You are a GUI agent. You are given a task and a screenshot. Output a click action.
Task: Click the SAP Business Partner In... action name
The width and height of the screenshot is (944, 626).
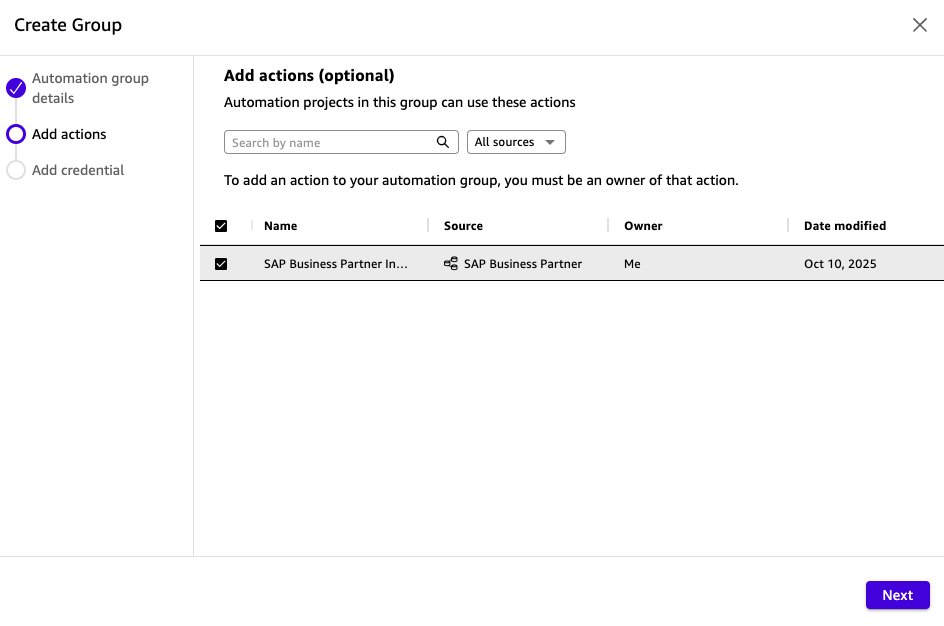pyautogui.click(x=335, y=264)
